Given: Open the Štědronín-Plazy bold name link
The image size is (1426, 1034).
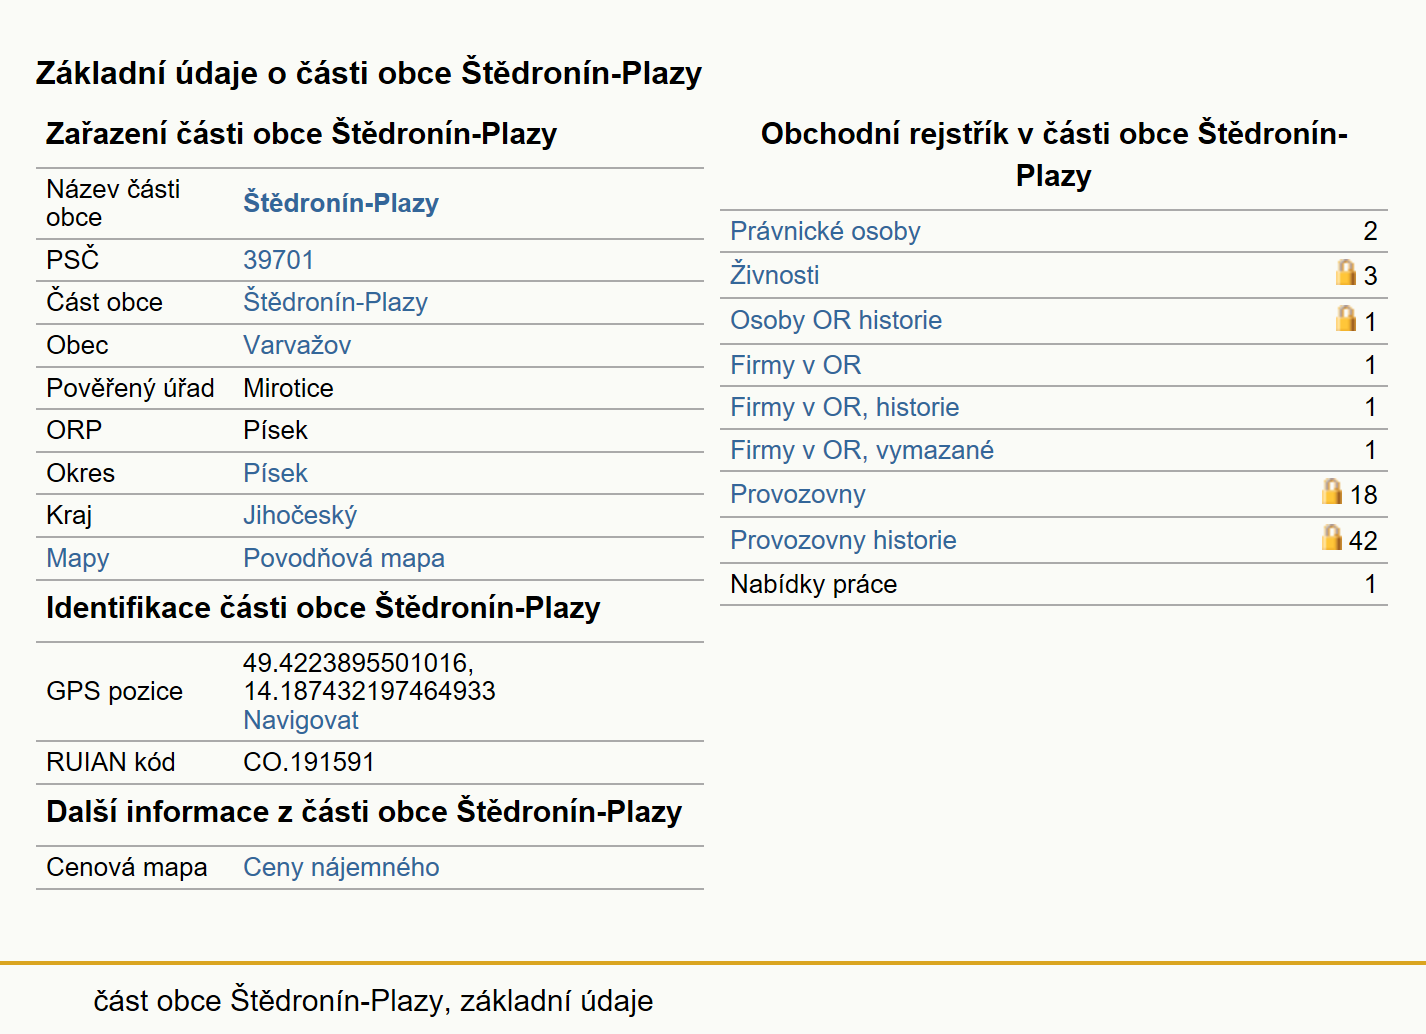Looking at the screenshot, I should click(341, 203).
